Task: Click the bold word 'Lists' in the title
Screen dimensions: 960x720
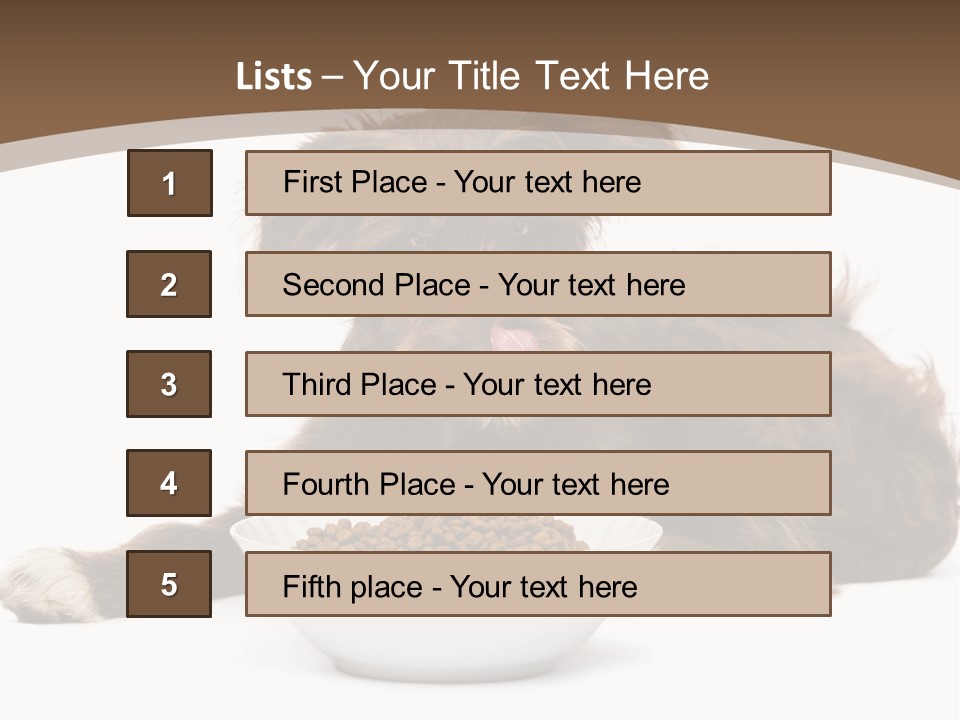Action: tap(274, 76)
